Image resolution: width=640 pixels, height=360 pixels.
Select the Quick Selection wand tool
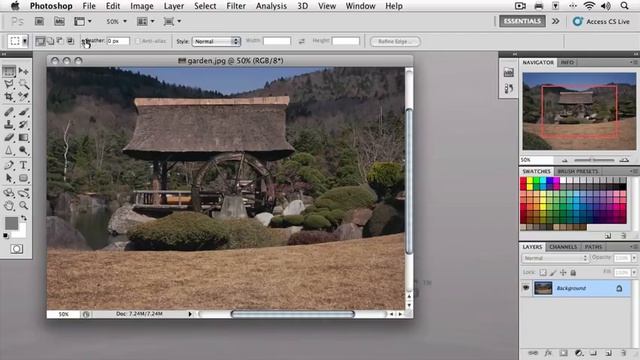(x=23, y=84)
